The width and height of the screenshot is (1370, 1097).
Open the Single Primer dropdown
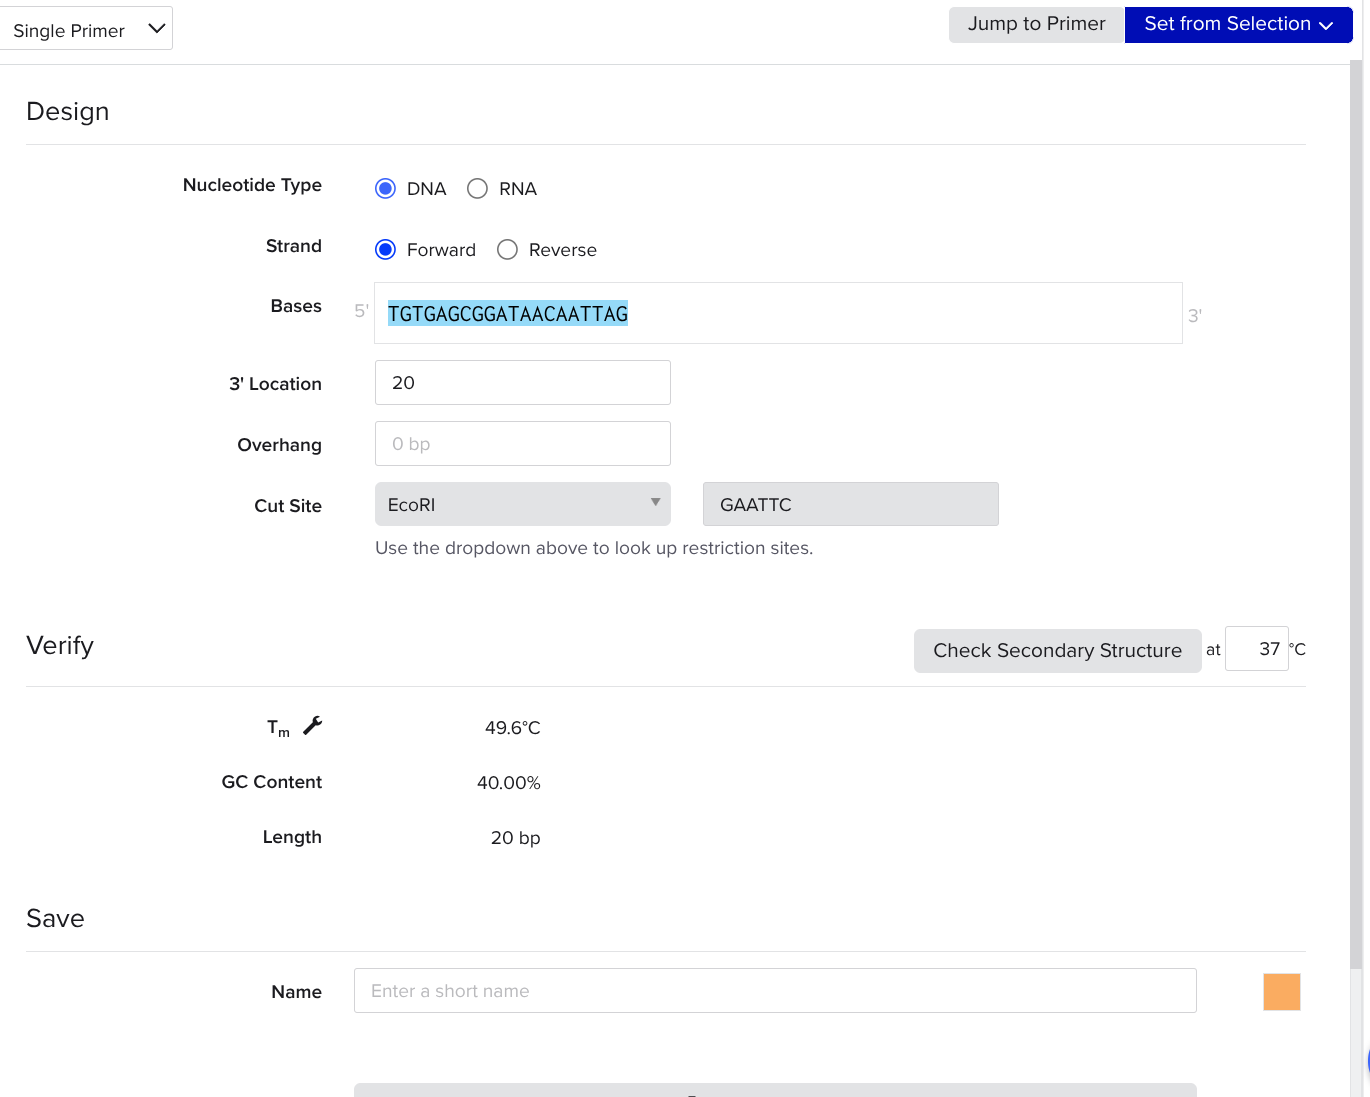pyautogui.click(x=86, y=28)
